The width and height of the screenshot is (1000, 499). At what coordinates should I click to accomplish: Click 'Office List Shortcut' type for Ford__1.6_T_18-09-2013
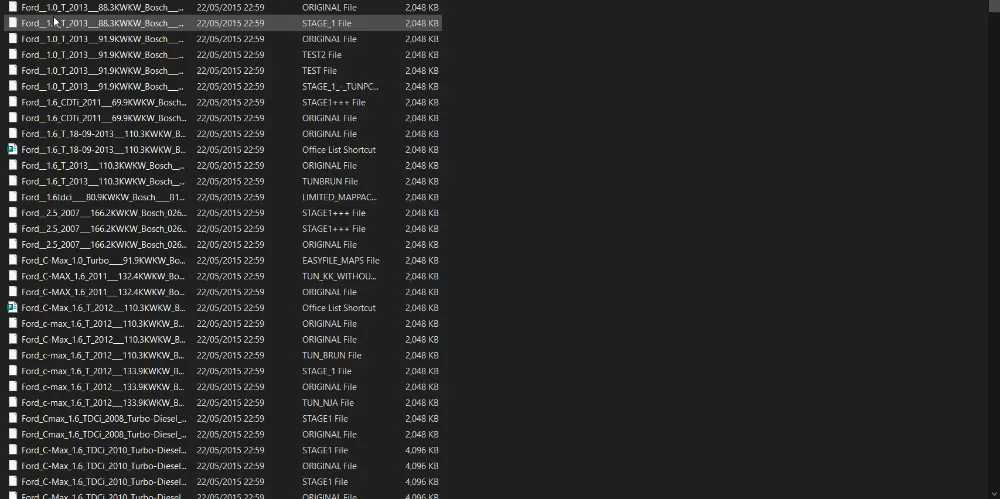pos(339,149)
